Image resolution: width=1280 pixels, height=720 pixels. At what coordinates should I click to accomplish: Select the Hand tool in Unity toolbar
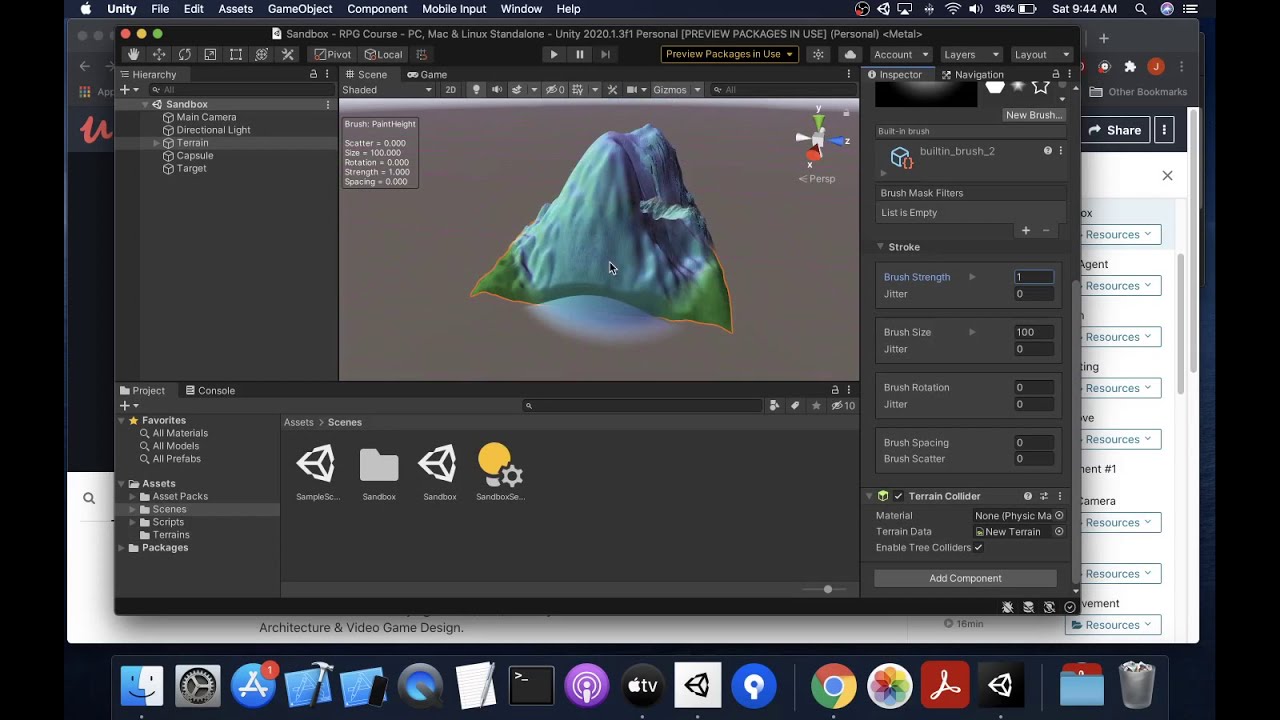click(133, 54)
